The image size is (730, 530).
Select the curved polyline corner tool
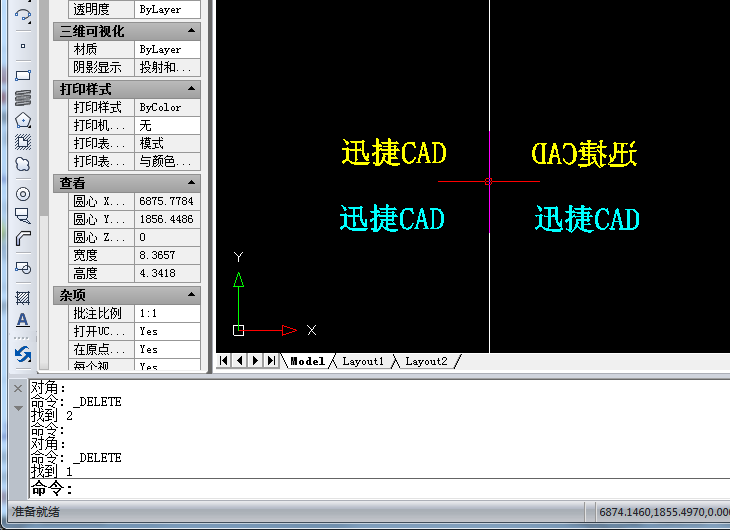point(23,238)
